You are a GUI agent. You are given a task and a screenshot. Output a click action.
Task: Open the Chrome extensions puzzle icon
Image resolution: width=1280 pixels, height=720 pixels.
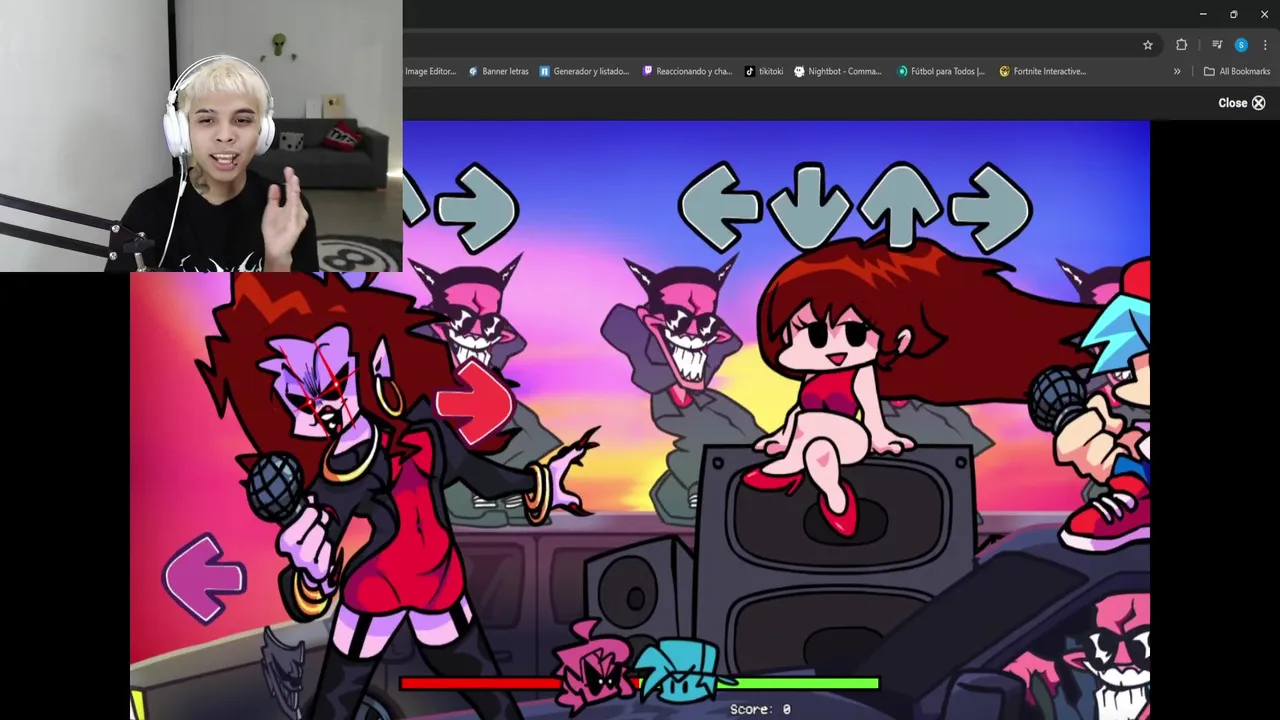[x=1181, y=45]
